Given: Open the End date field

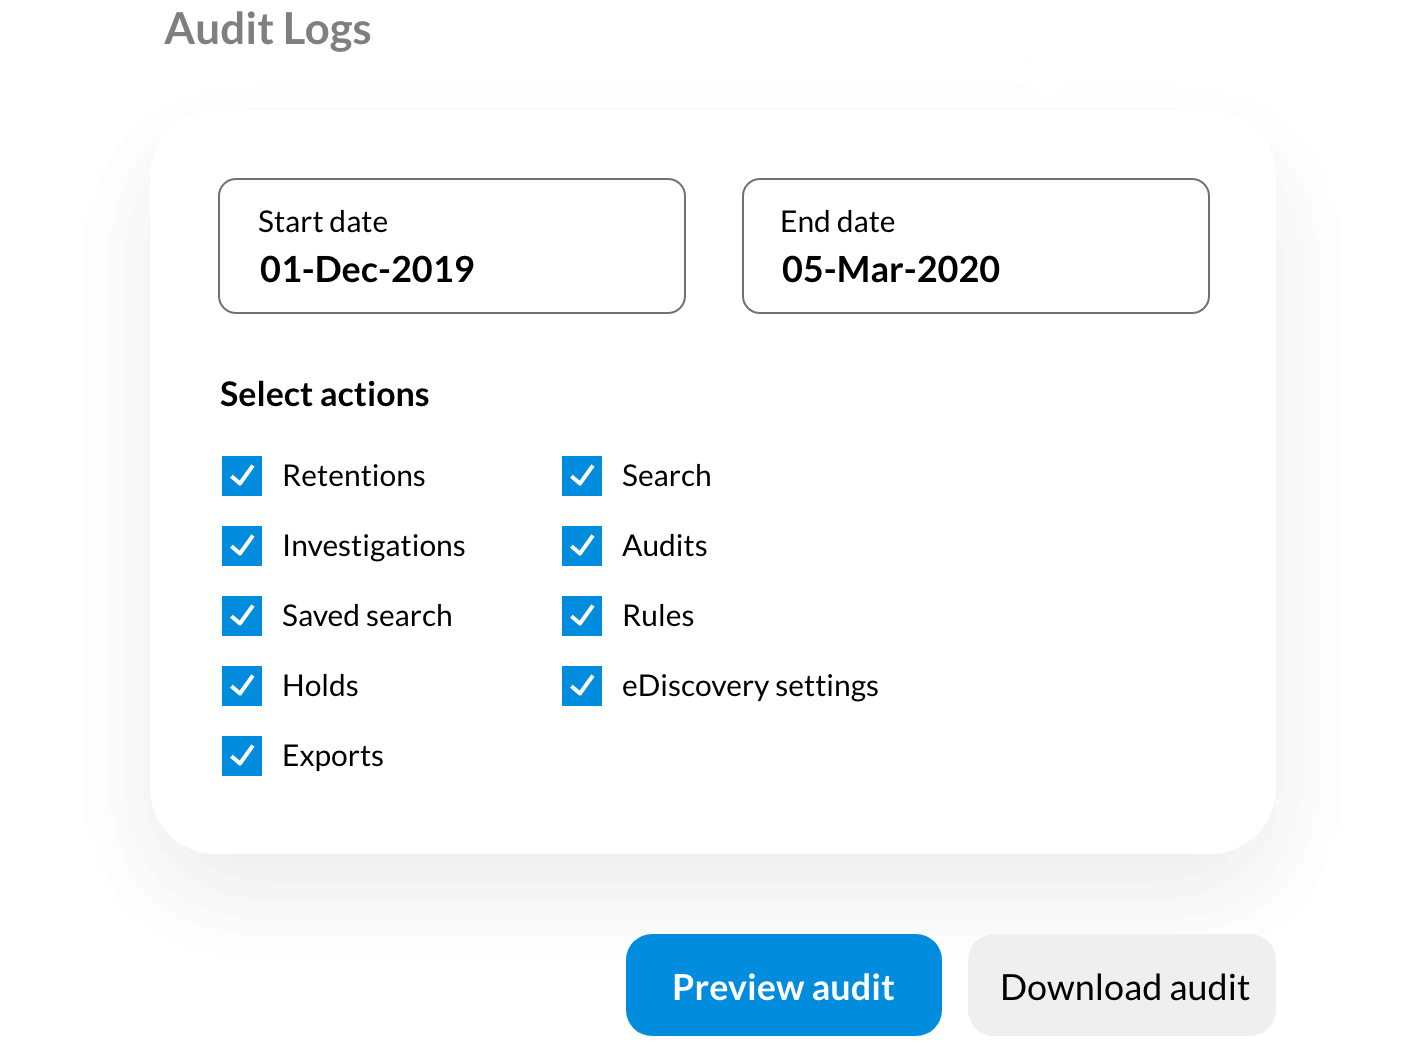Looking at the screenshot, I should [975, 246].
